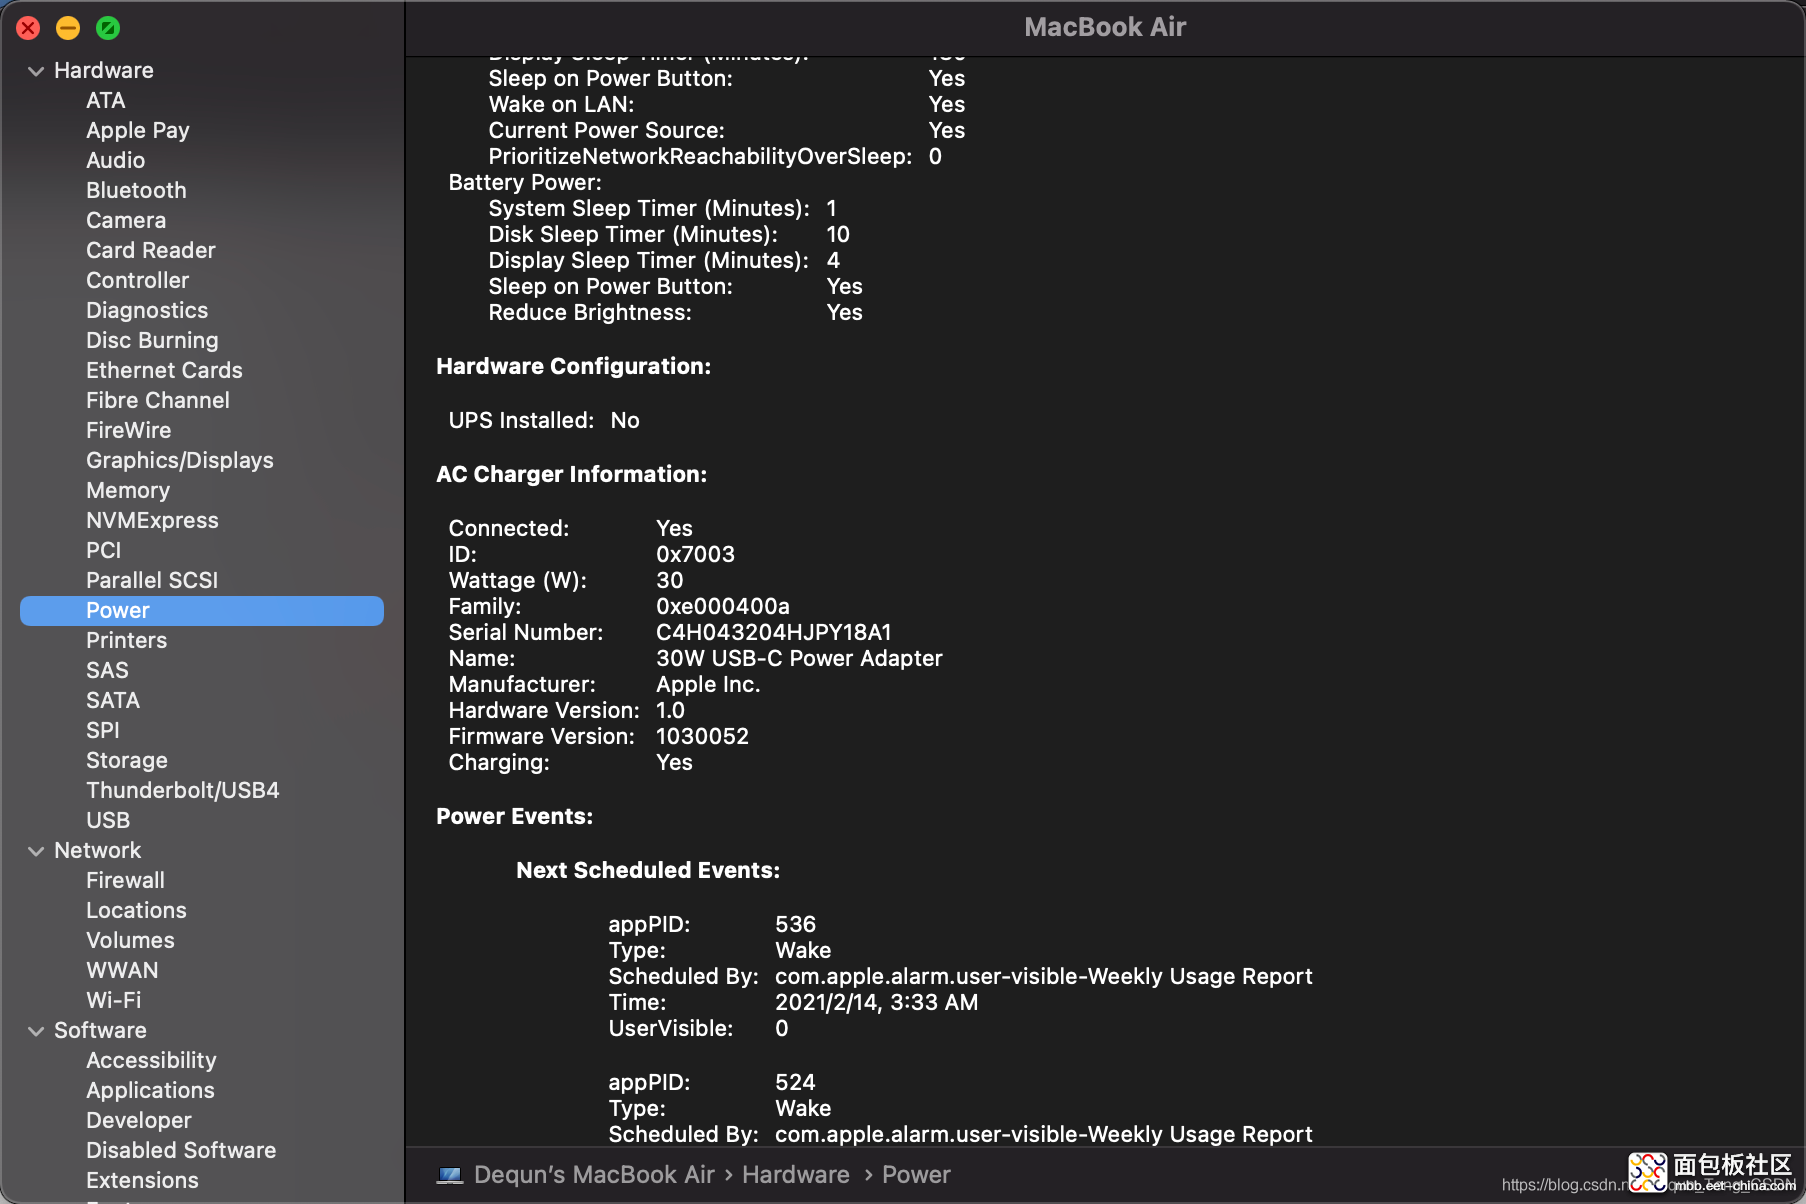The width and height of the screenshot is (1806, 1204).
Task: Click the Network category label
Action: [x=97, y=851]
